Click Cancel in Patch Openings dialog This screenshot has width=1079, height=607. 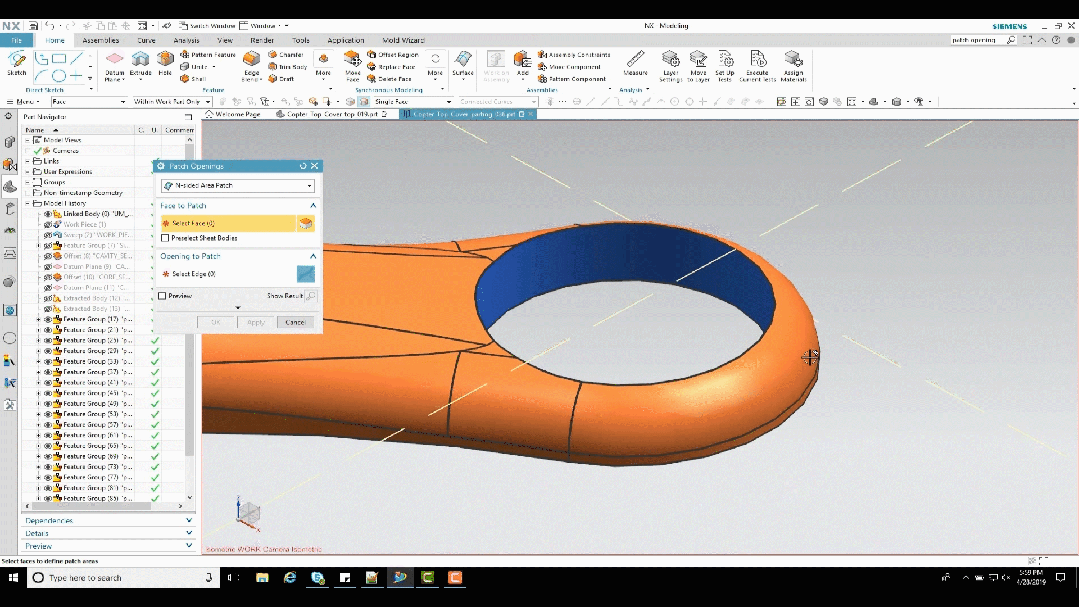point(295,322)
